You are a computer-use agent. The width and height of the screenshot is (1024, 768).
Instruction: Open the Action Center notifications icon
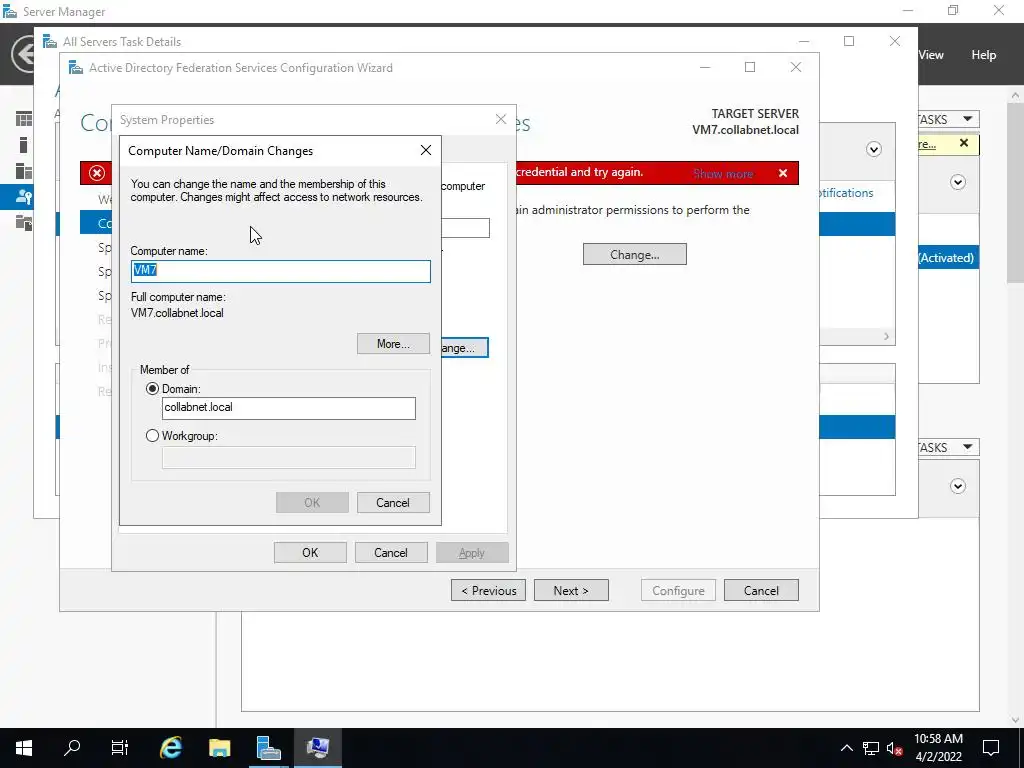(991, 748)
